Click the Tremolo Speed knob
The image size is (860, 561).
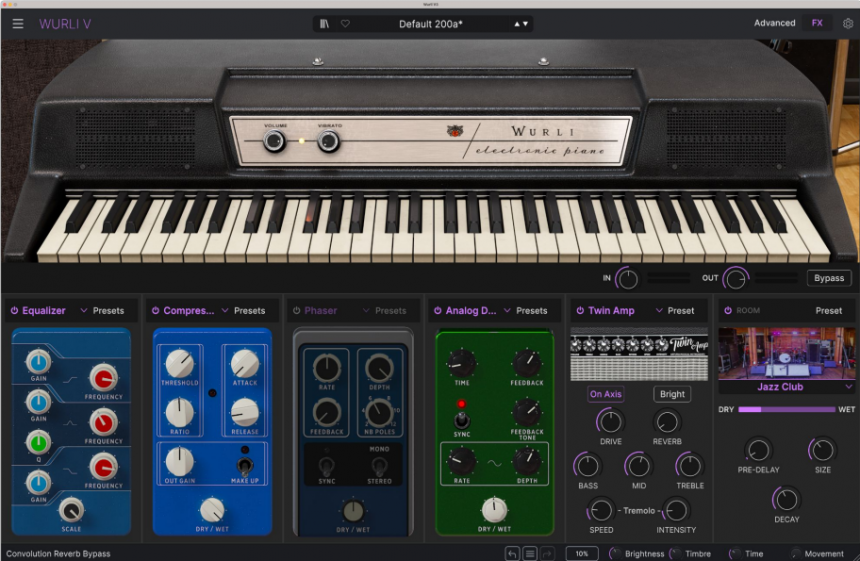(x=601, y=510)
